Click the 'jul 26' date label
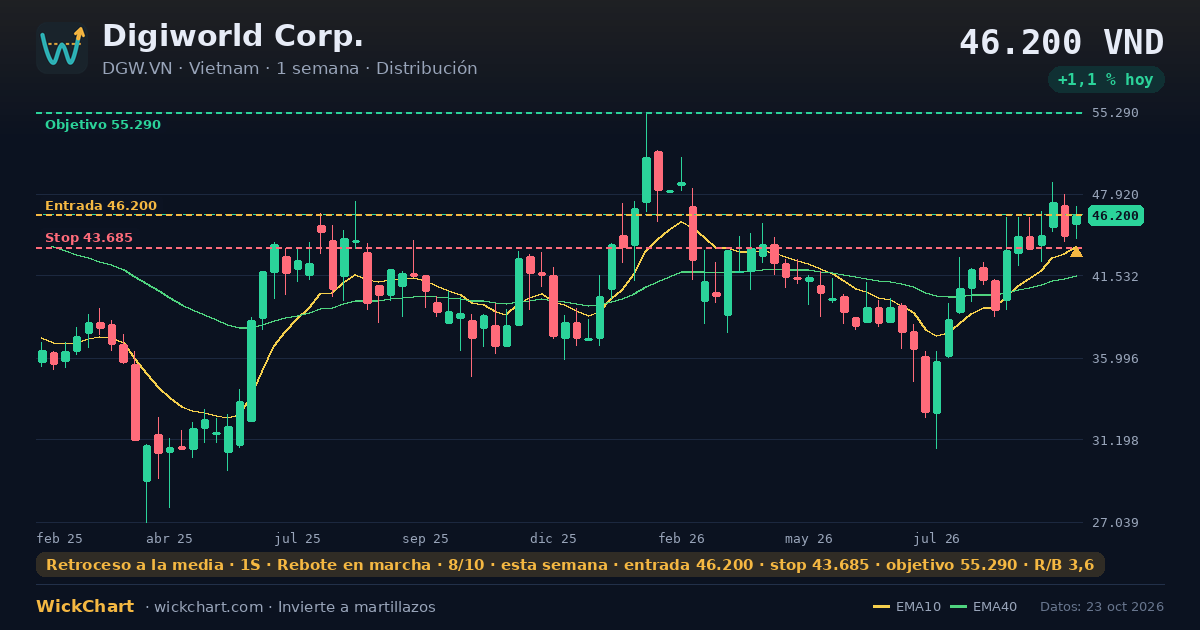 click(x=937, y=539)
